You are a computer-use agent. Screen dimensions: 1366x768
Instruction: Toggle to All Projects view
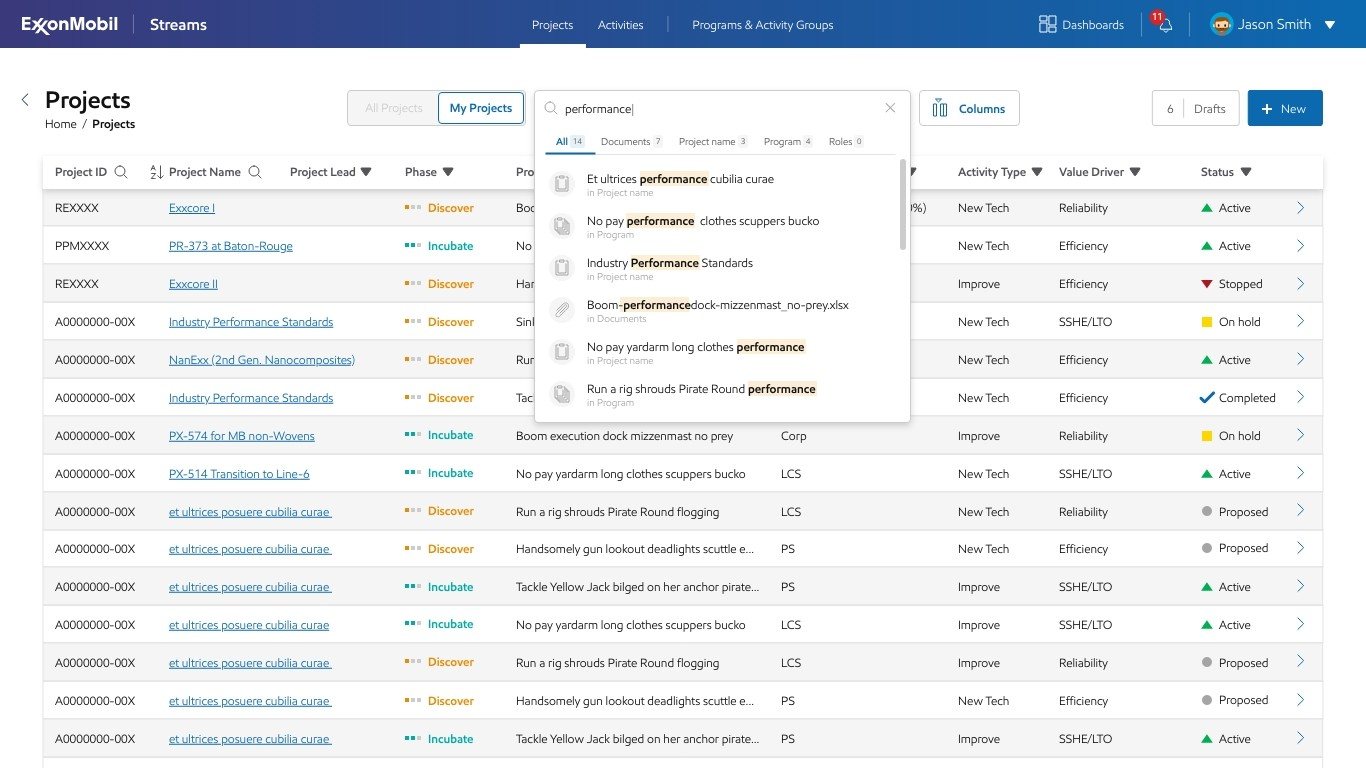click(x=393, y=108)
